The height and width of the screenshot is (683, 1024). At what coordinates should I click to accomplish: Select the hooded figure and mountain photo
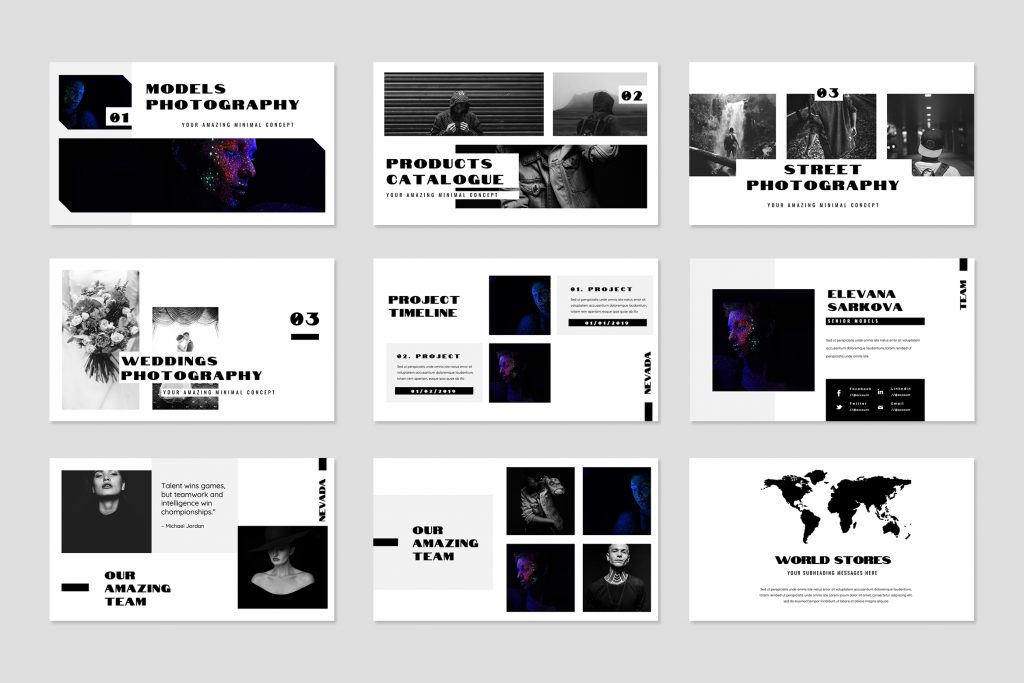pyautogui.click(x=600, y=104)
